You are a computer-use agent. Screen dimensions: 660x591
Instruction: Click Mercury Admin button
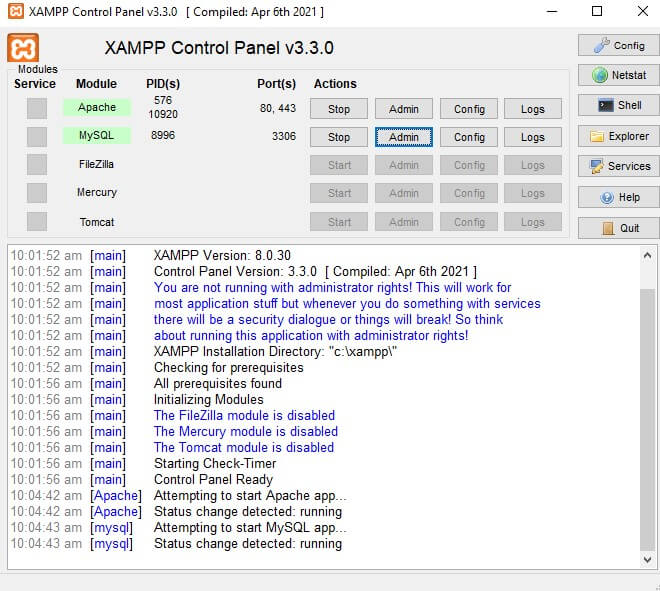404,193
